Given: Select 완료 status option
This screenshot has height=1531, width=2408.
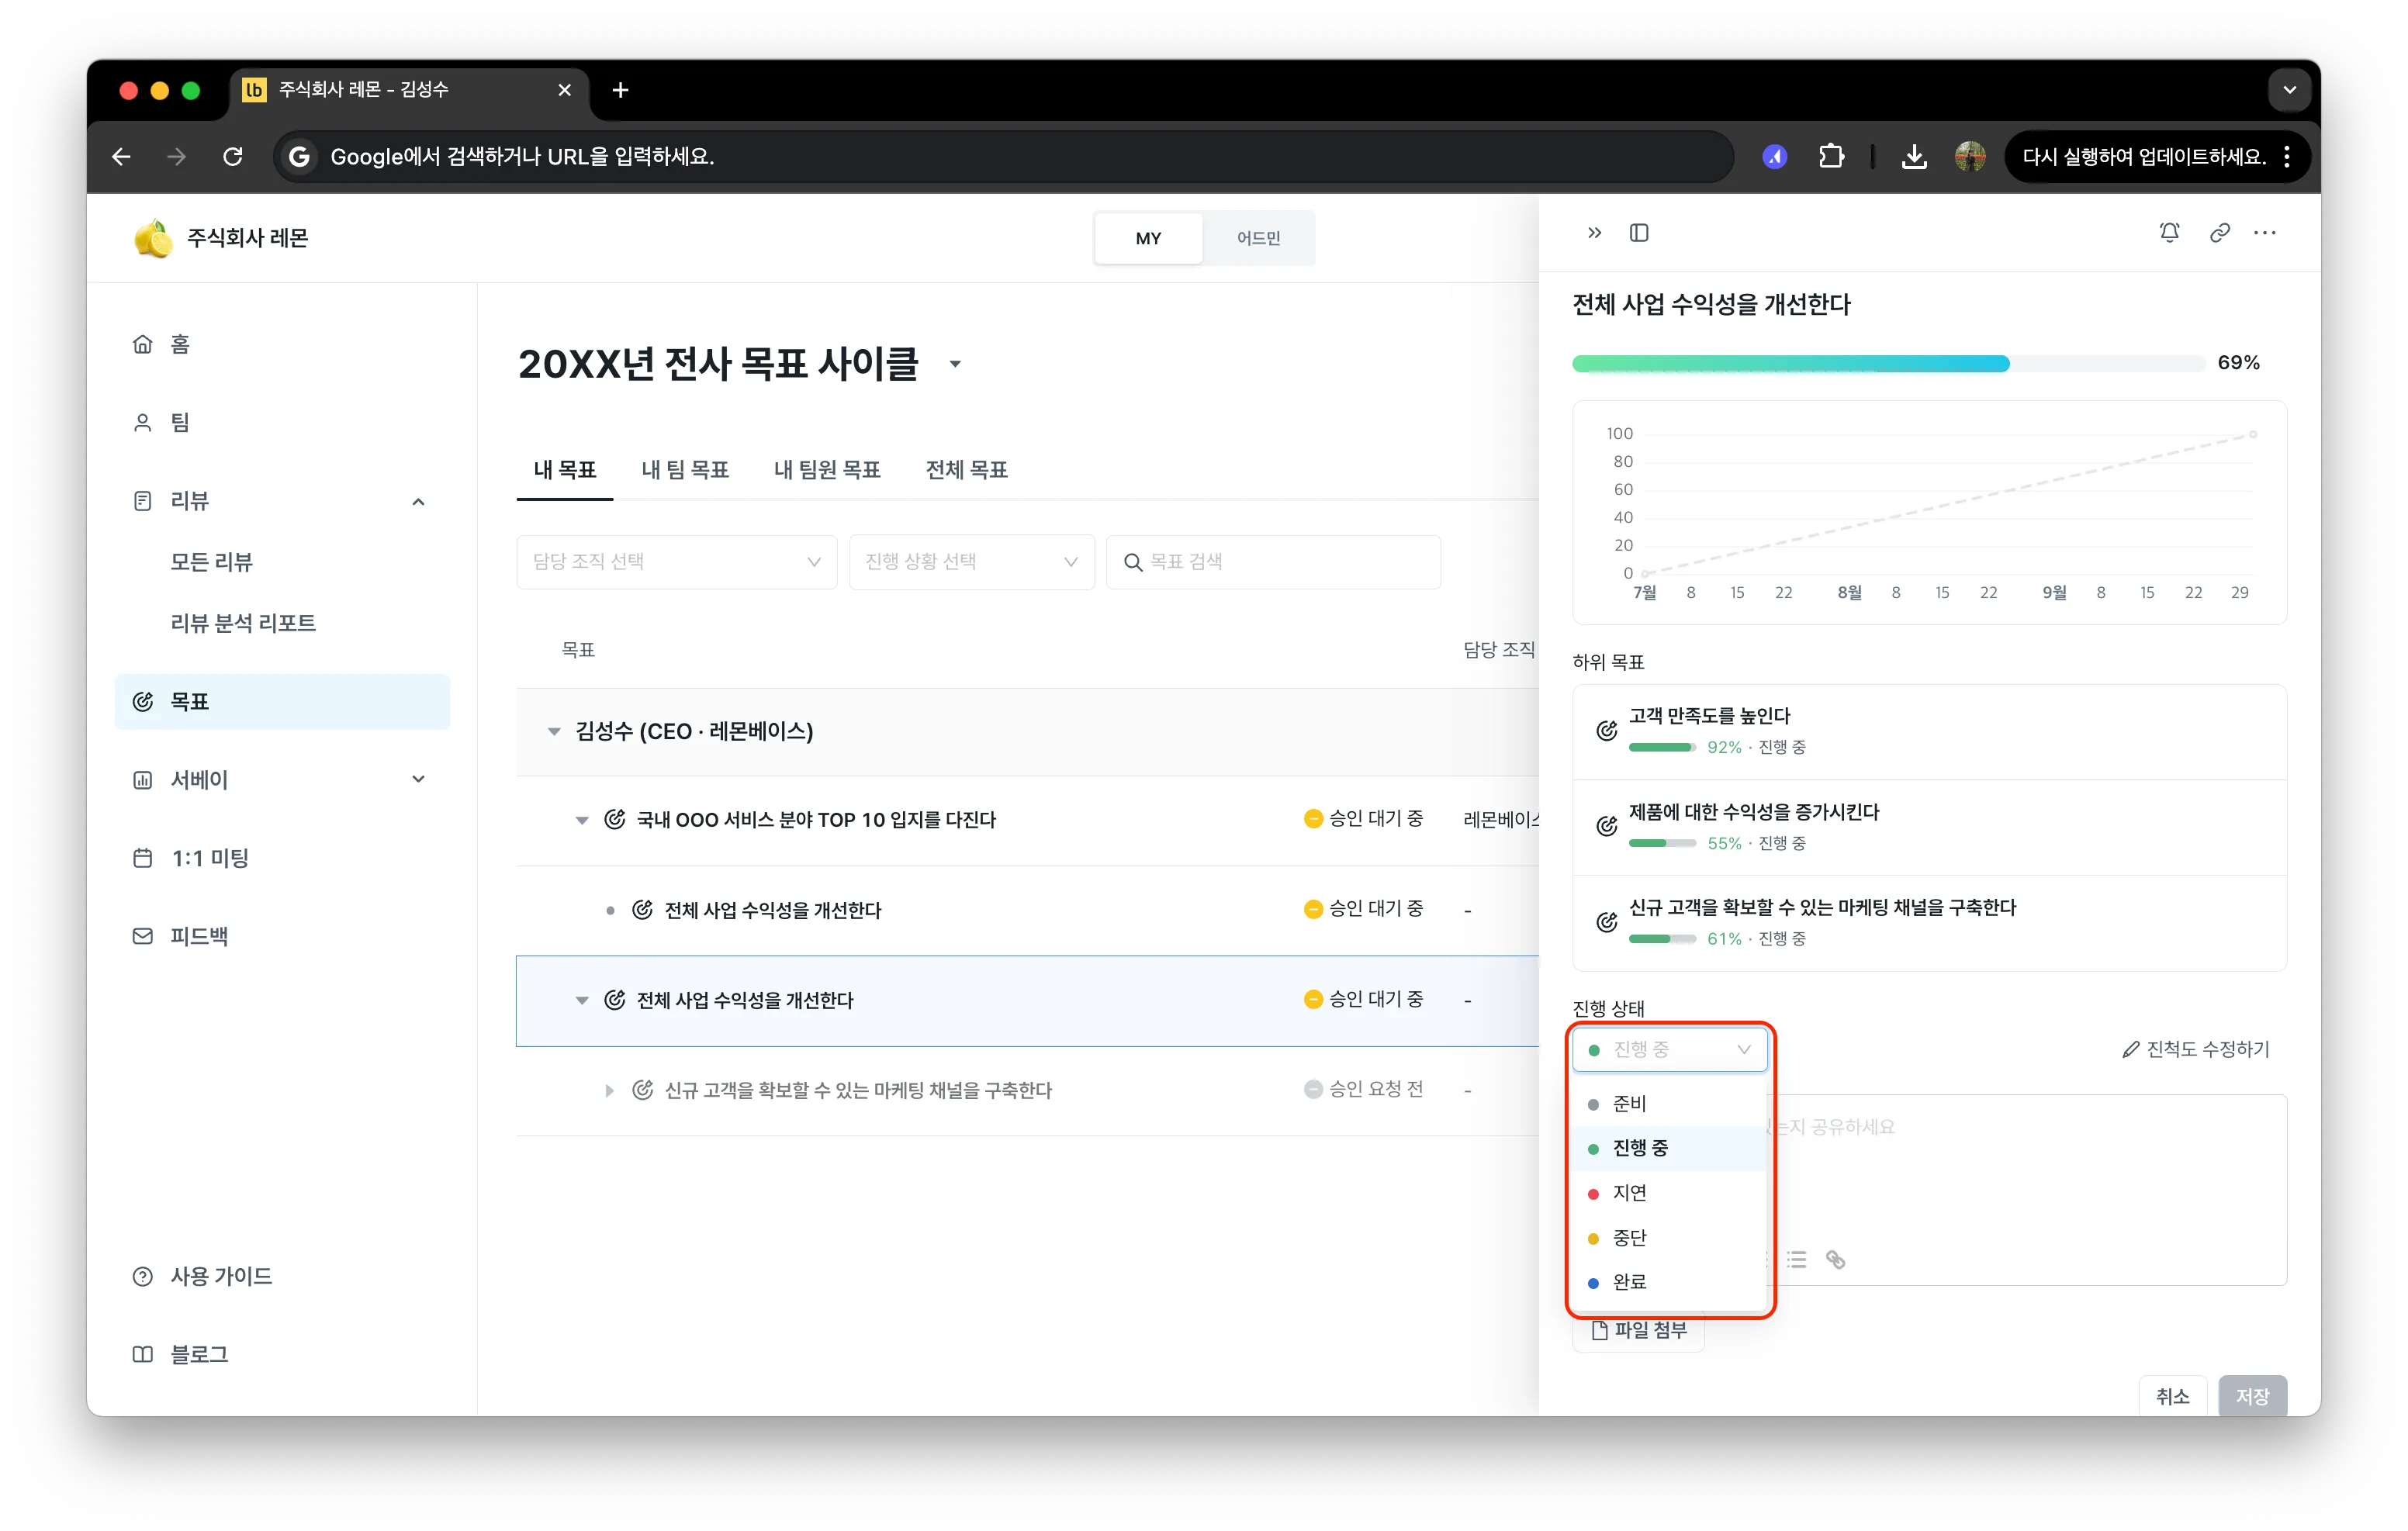Looking at the screenshot, I should (1668, 1281).
